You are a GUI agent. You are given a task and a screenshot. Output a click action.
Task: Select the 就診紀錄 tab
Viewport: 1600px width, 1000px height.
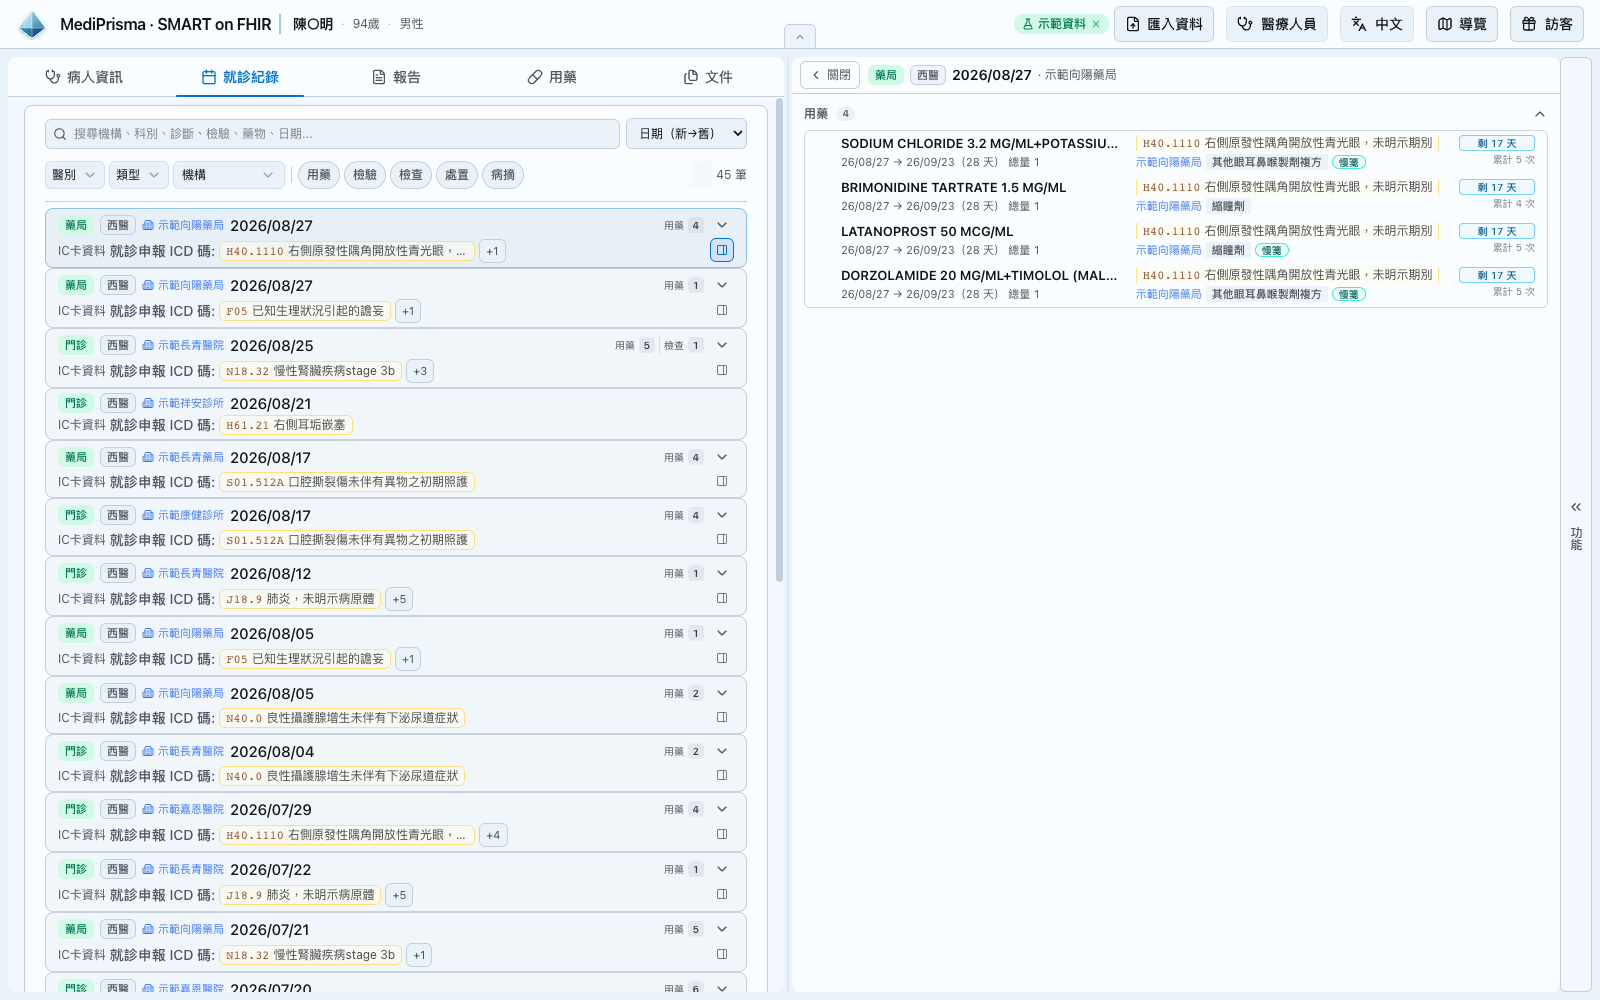pyautogui.click(x=240, y=77)
